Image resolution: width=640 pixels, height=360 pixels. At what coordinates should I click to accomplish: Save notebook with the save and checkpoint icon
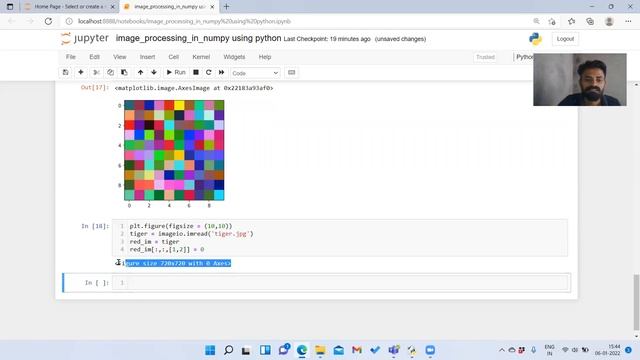pos(65,72)
